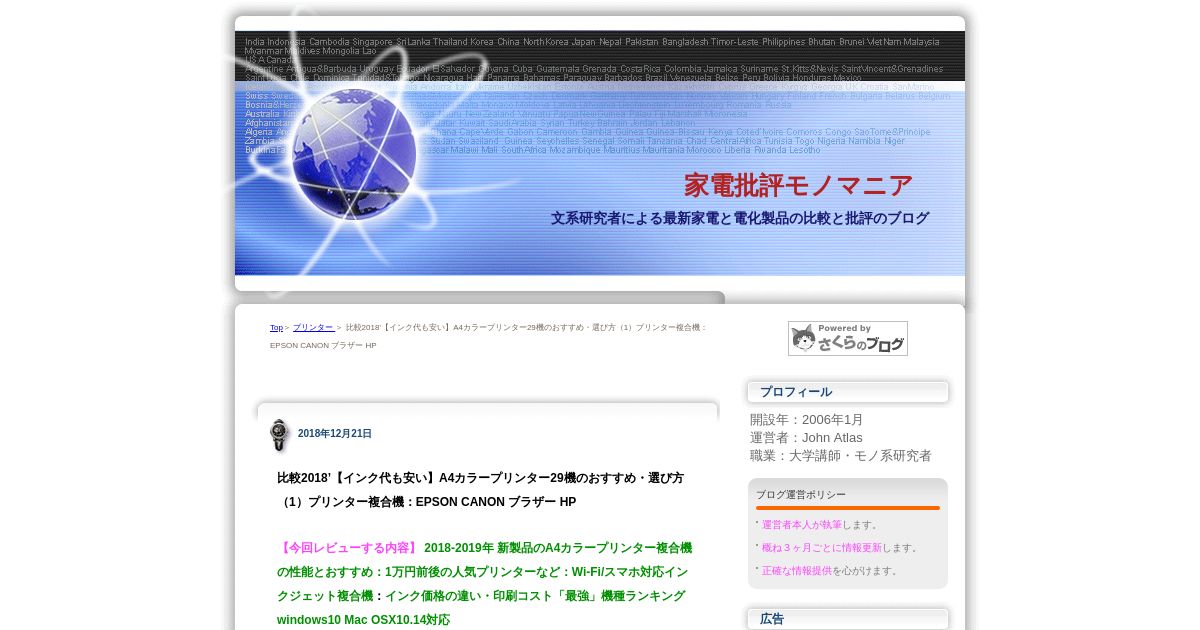Click the ブログ運営ポリシー box title

click(801, 495)
